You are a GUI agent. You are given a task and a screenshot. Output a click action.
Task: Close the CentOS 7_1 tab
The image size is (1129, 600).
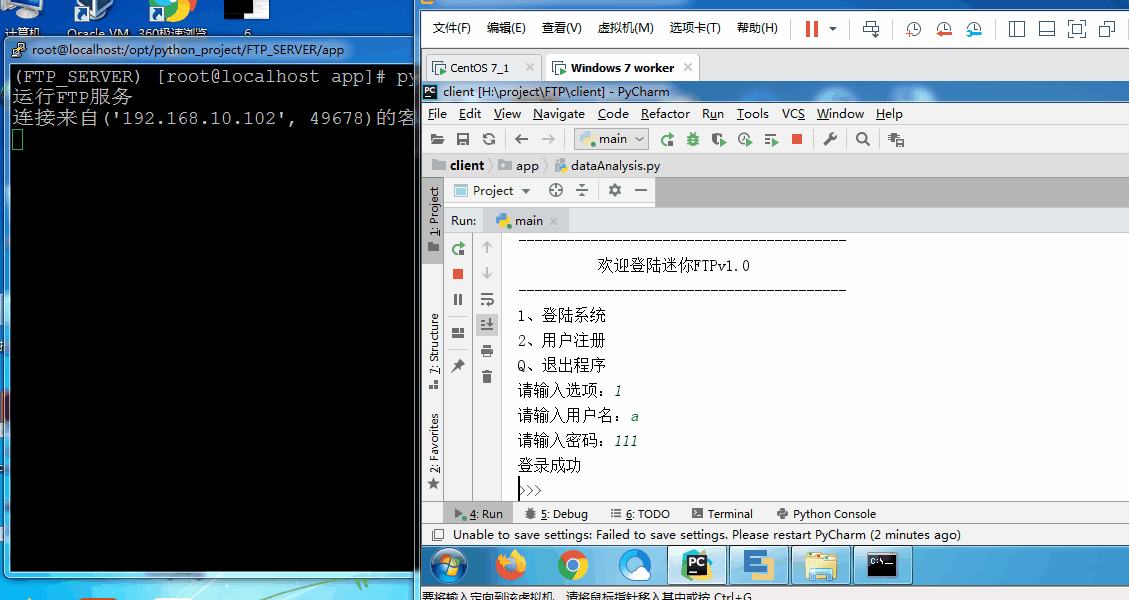[530, 67]
